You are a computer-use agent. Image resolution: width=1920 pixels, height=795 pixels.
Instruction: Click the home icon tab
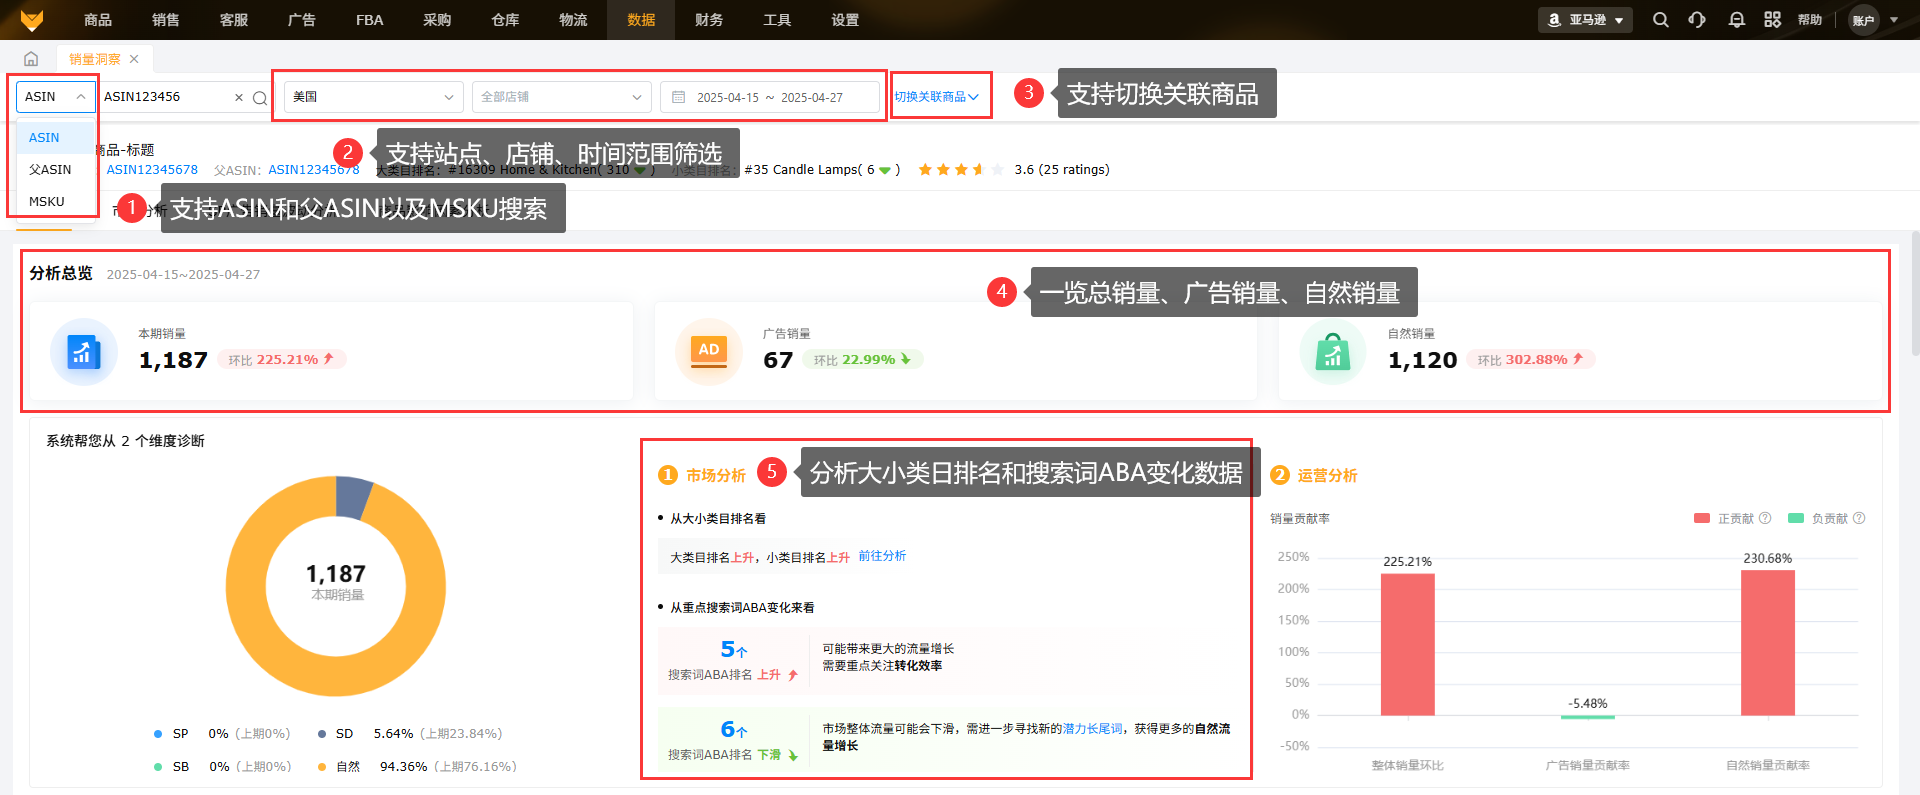pos(31,59)
